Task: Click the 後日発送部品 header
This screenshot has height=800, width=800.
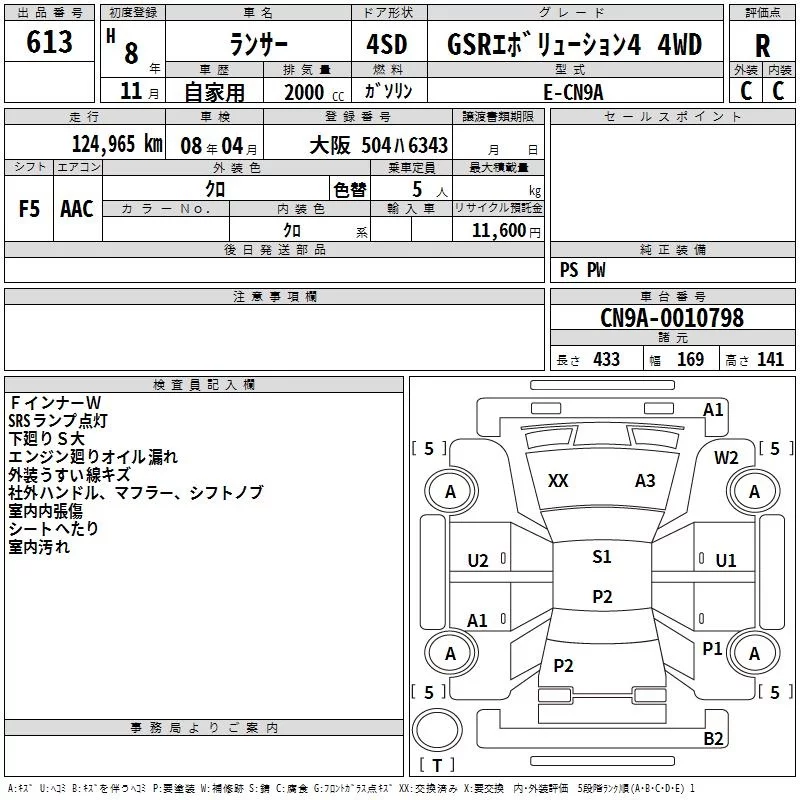Action: (x=274, y=249)
